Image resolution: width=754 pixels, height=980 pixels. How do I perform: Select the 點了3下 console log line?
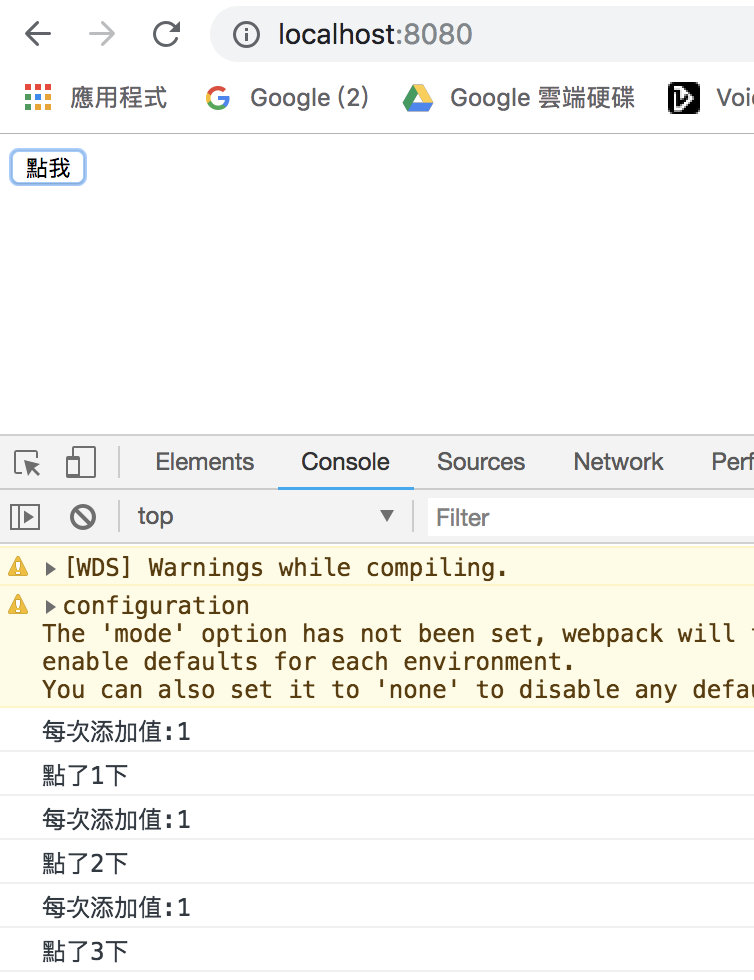coord(377,950)
